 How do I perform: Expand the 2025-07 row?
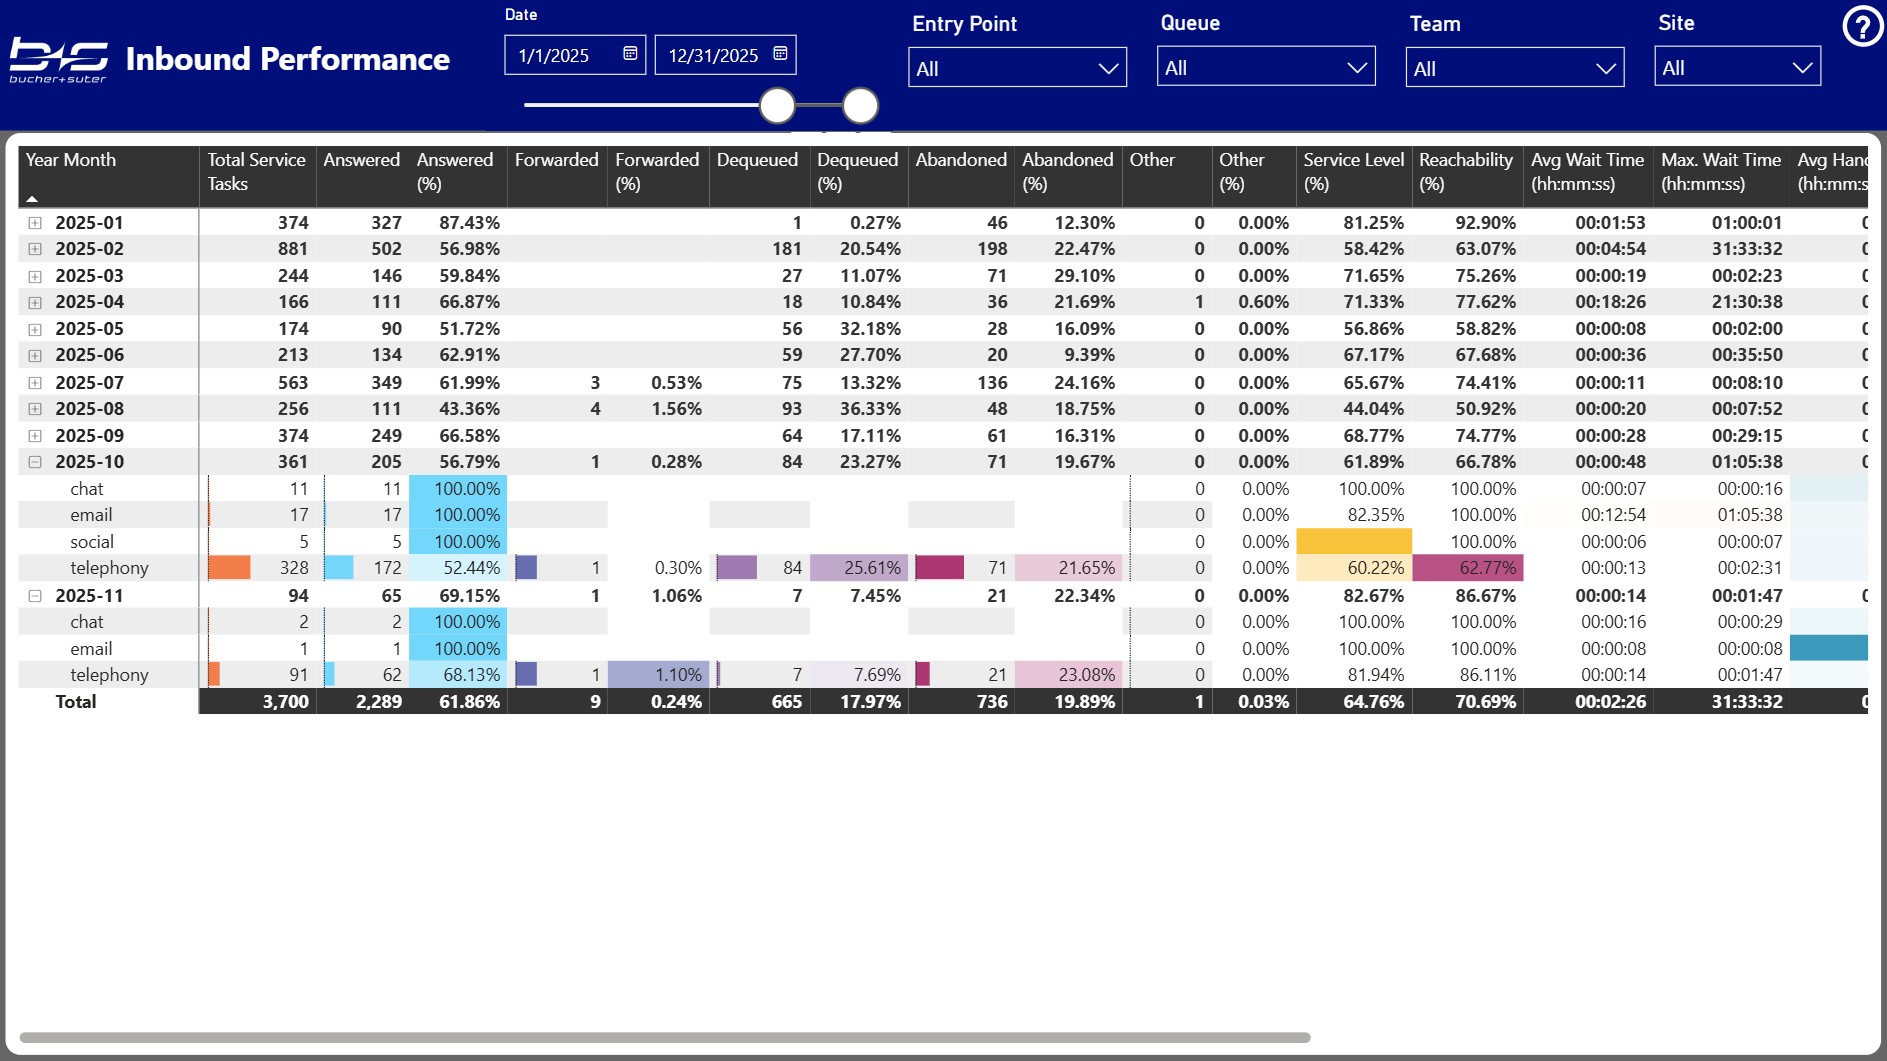click(x=35, y=383)
